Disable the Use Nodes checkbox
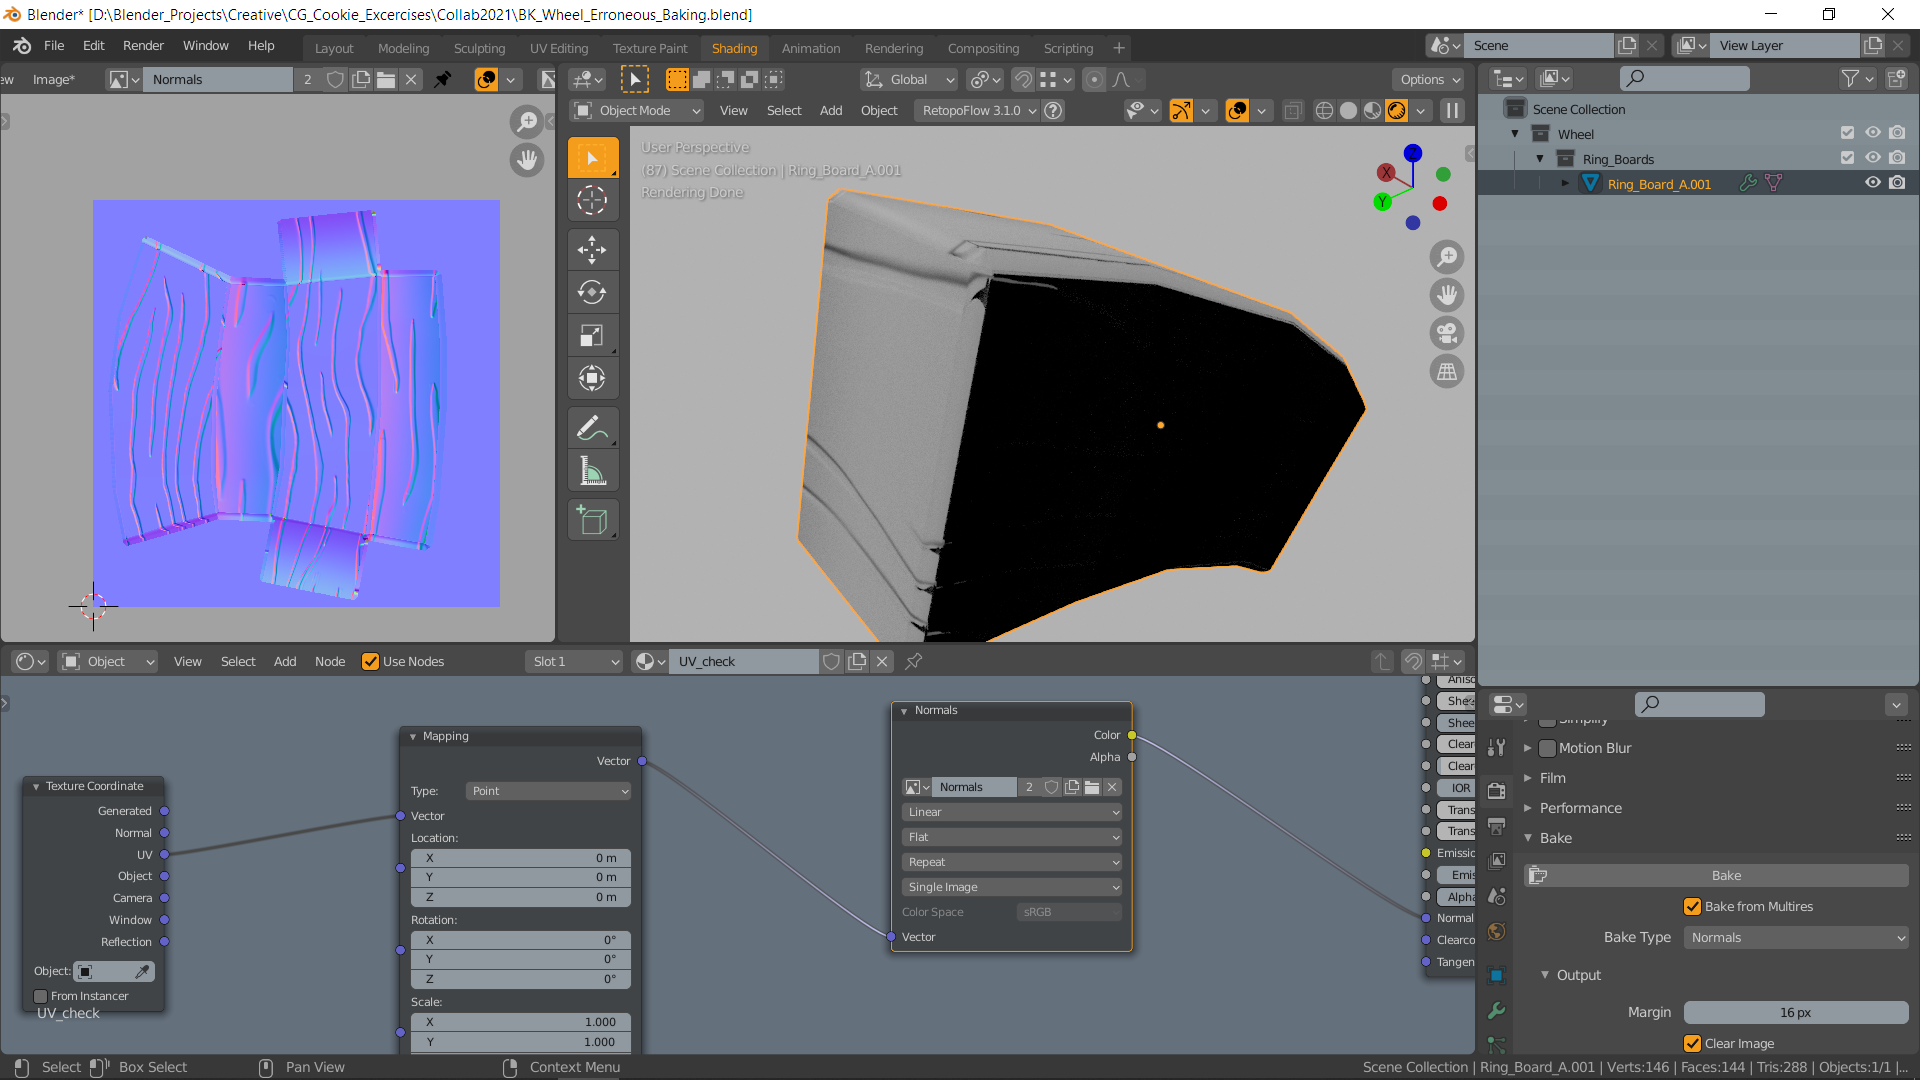 click(370, 662)
